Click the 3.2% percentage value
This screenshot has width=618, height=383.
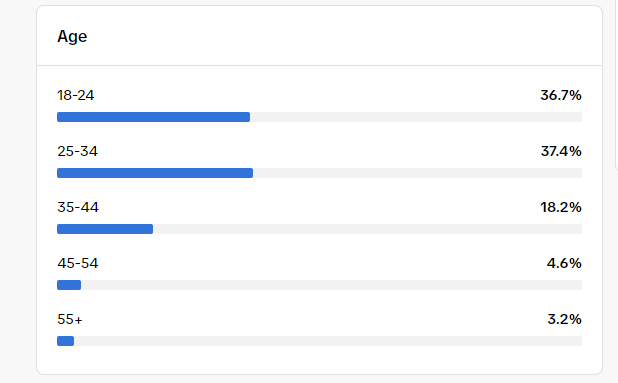point(564,319)
